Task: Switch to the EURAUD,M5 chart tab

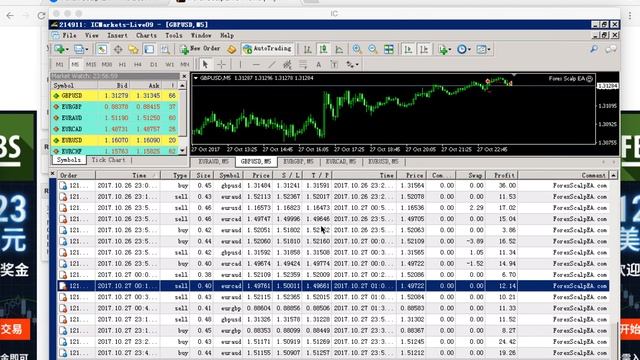Action: 213,162
